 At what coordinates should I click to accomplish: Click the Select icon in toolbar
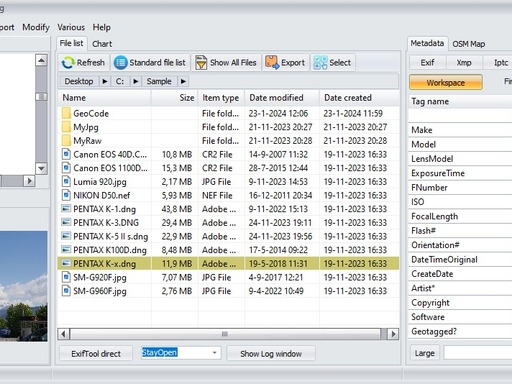[x=320, y=62]
